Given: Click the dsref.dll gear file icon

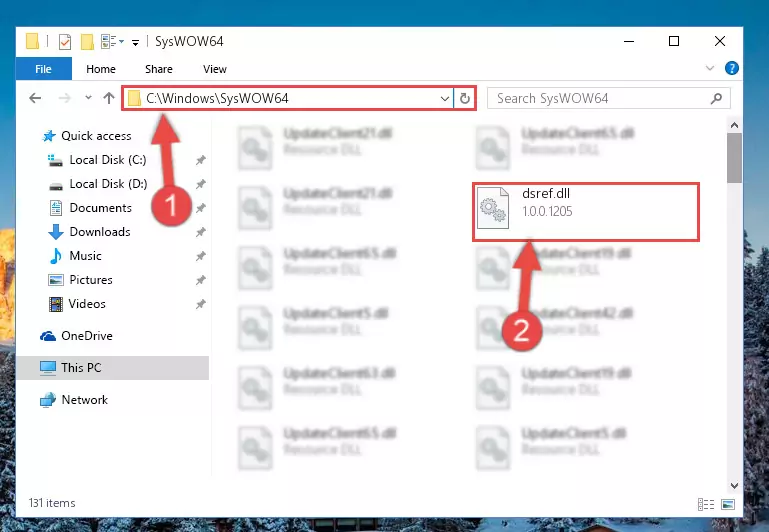Looking at the screenshot, I should pos(493,208).
